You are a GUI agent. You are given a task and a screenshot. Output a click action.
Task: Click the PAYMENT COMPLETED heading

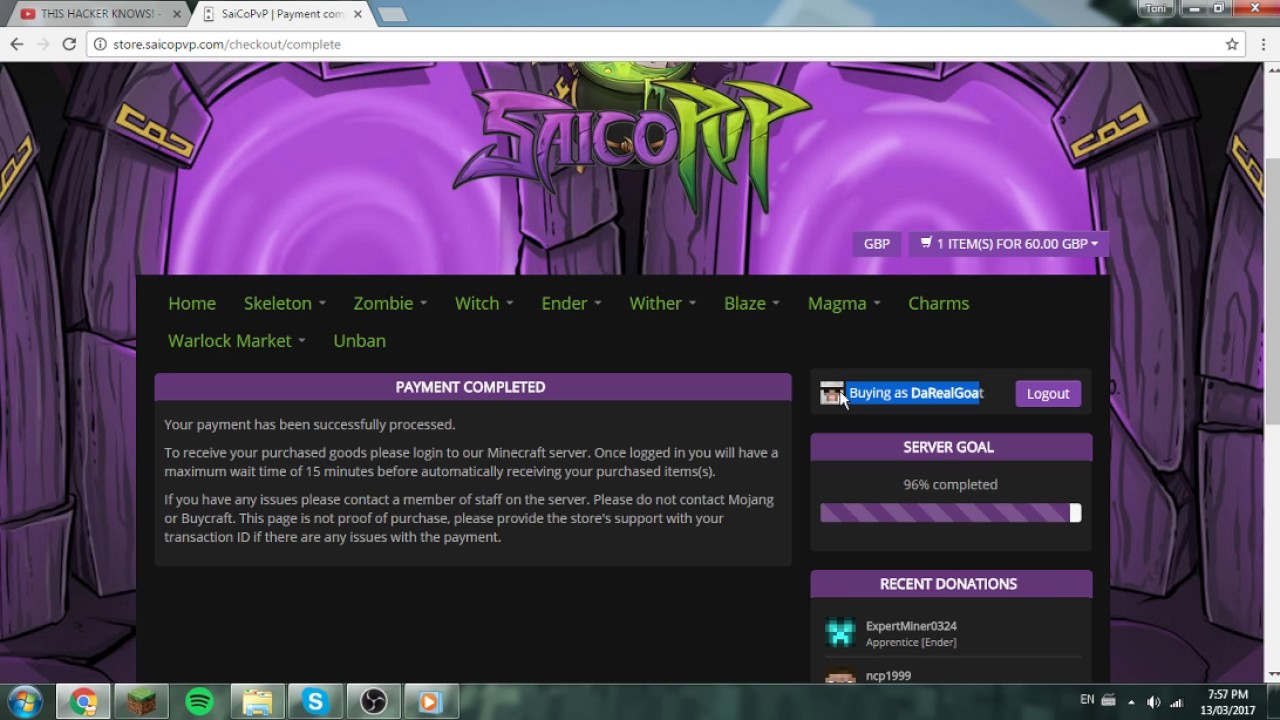pos(470,387)
